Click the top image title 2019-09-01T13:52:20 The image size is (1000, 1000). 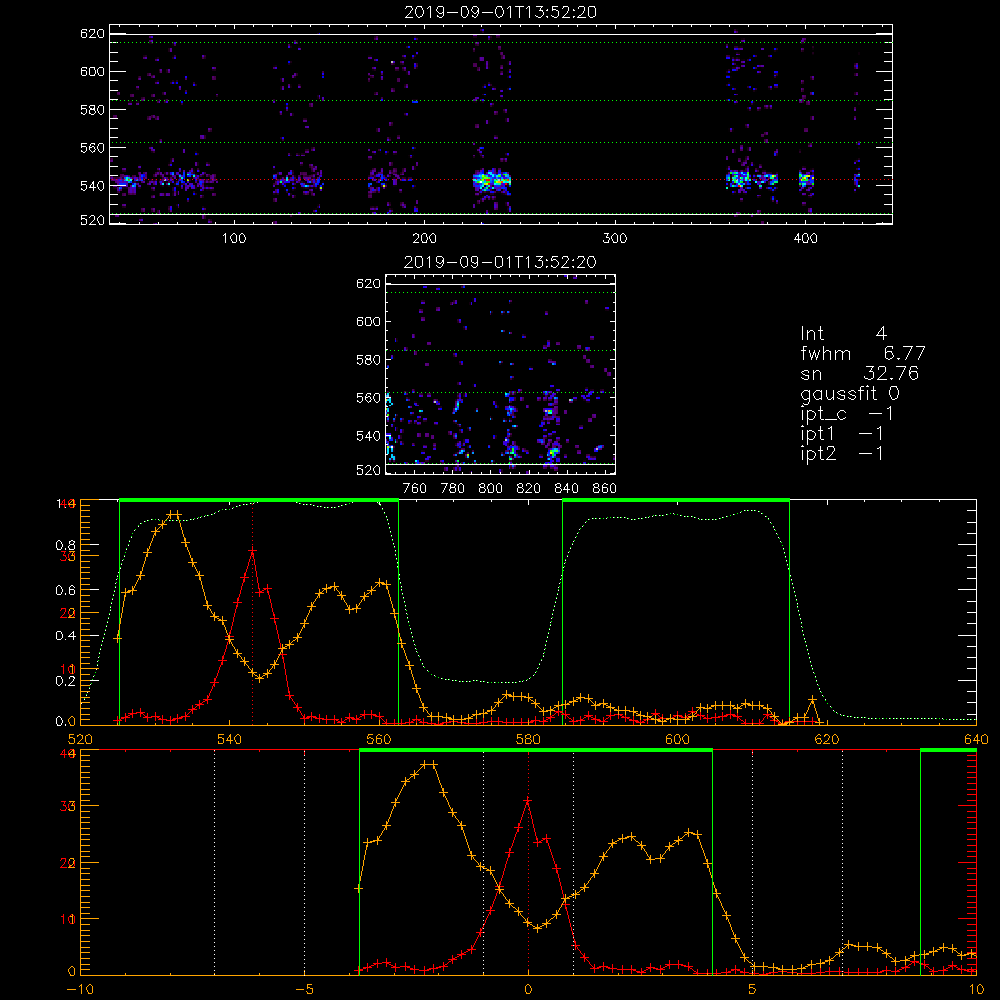click(x=501, y=12)
